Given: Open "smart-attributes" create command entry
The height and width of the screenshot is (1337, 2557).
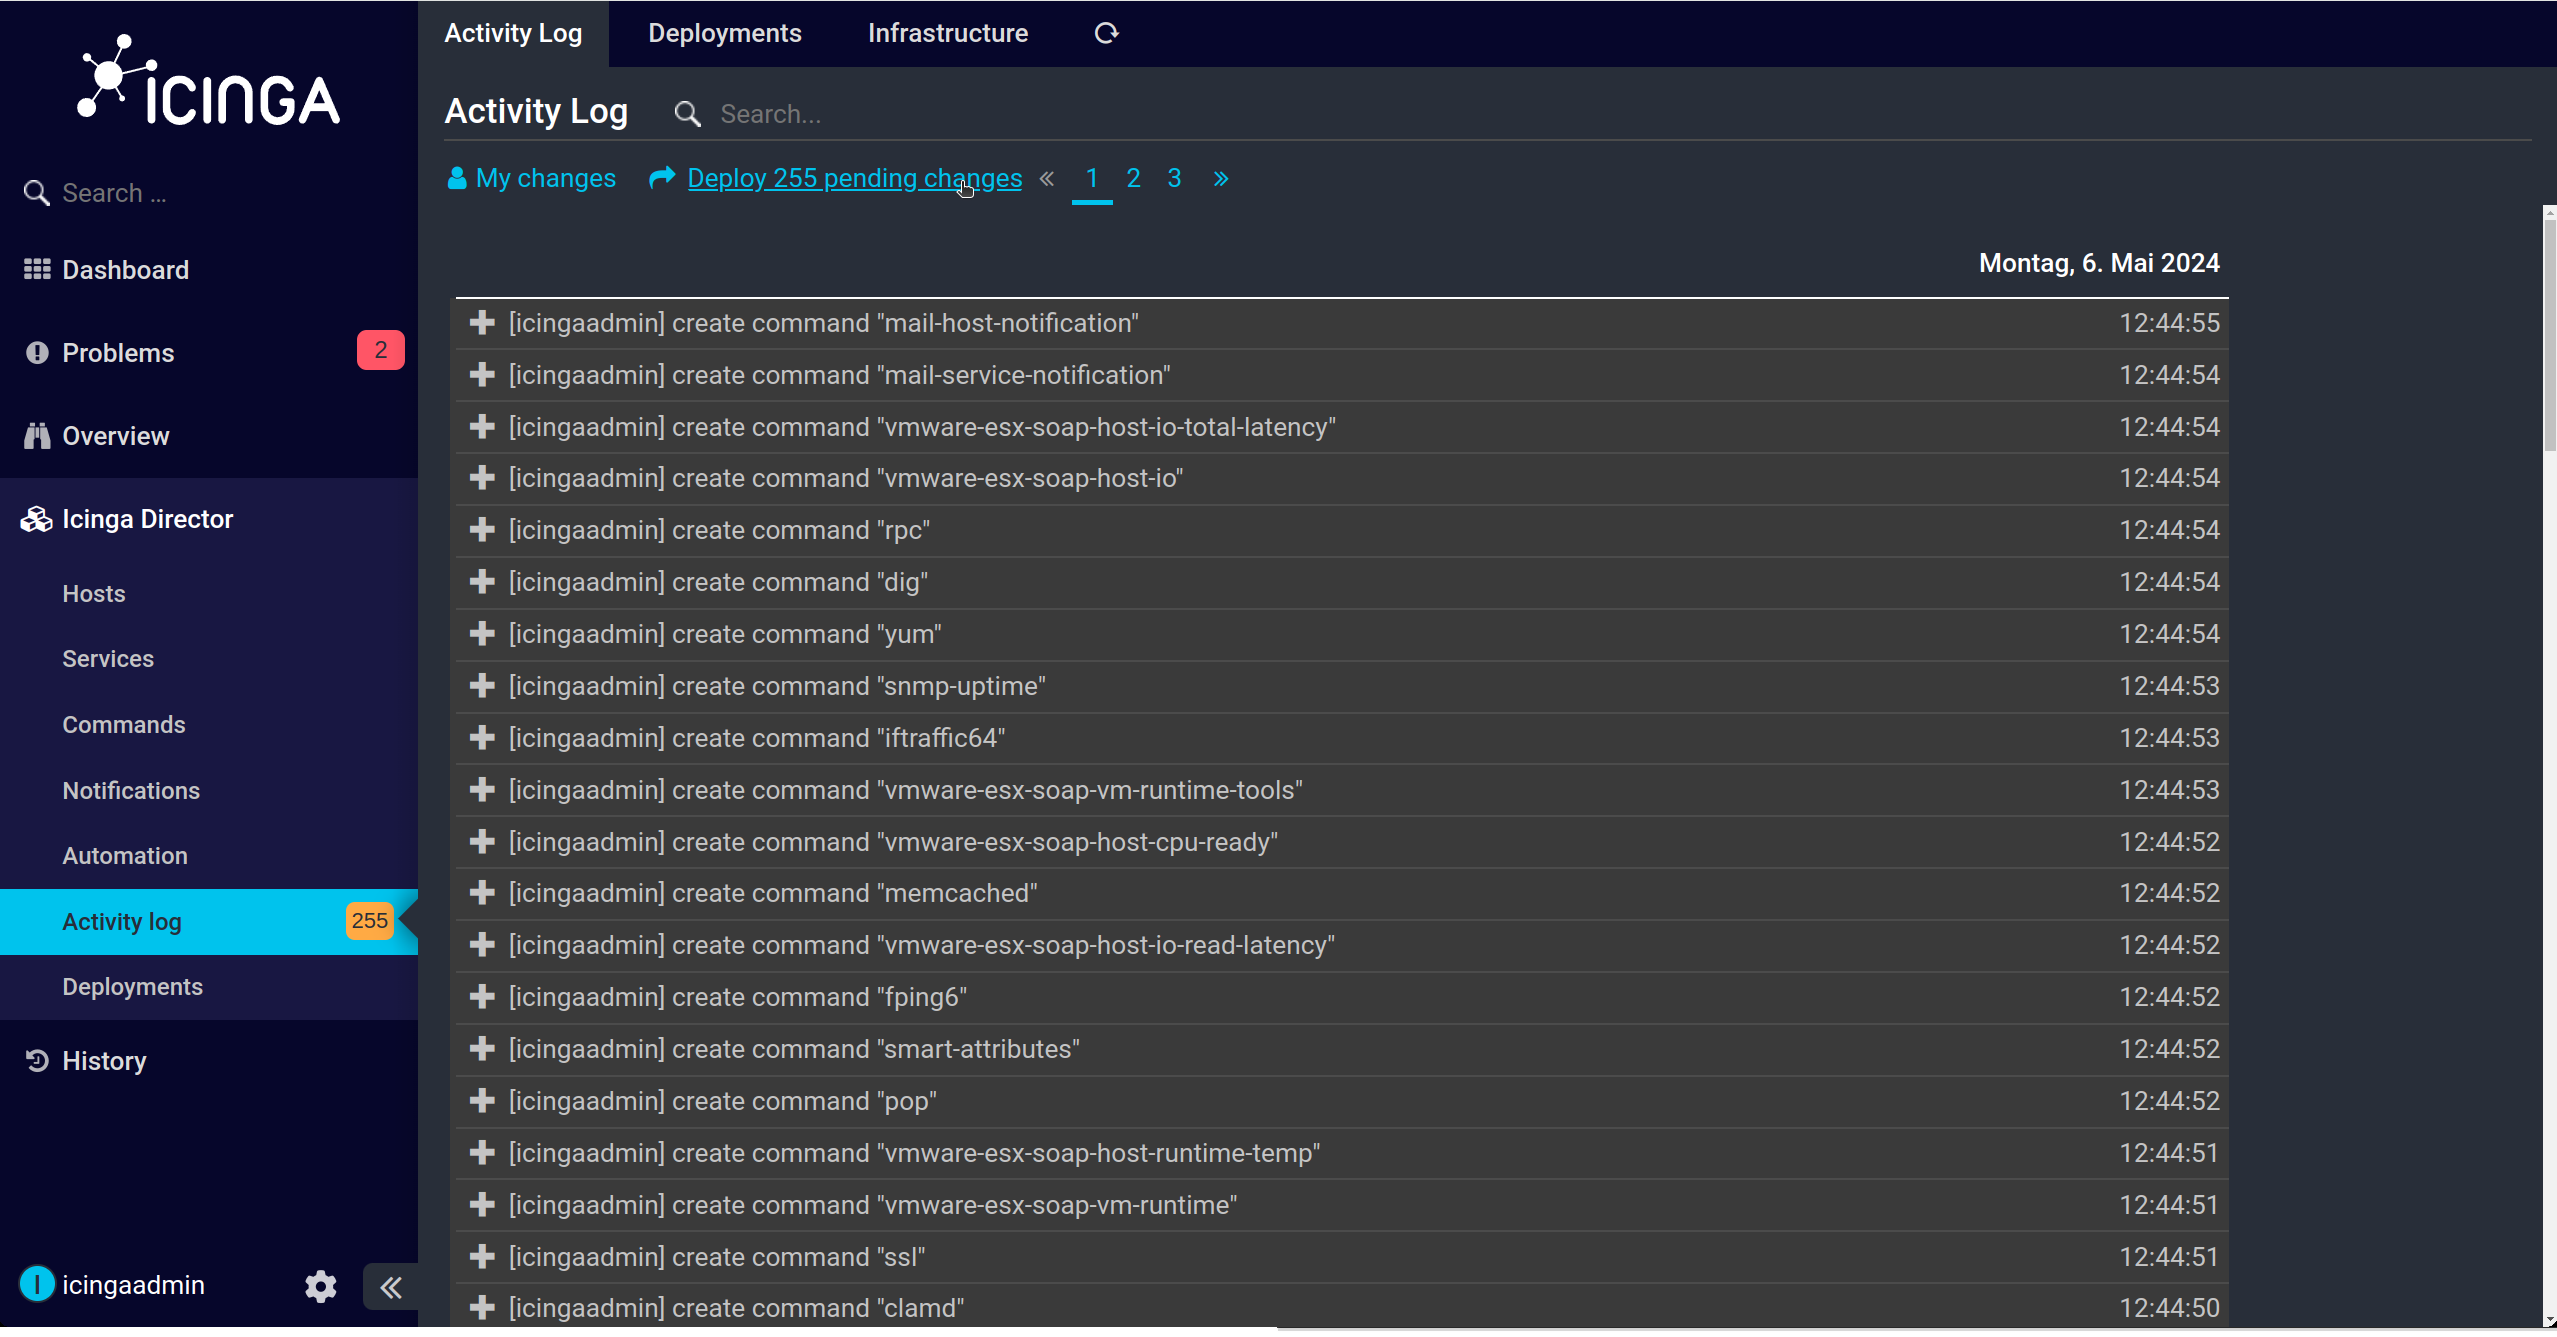Looking at the screenshot, I should [1342, 1049].
